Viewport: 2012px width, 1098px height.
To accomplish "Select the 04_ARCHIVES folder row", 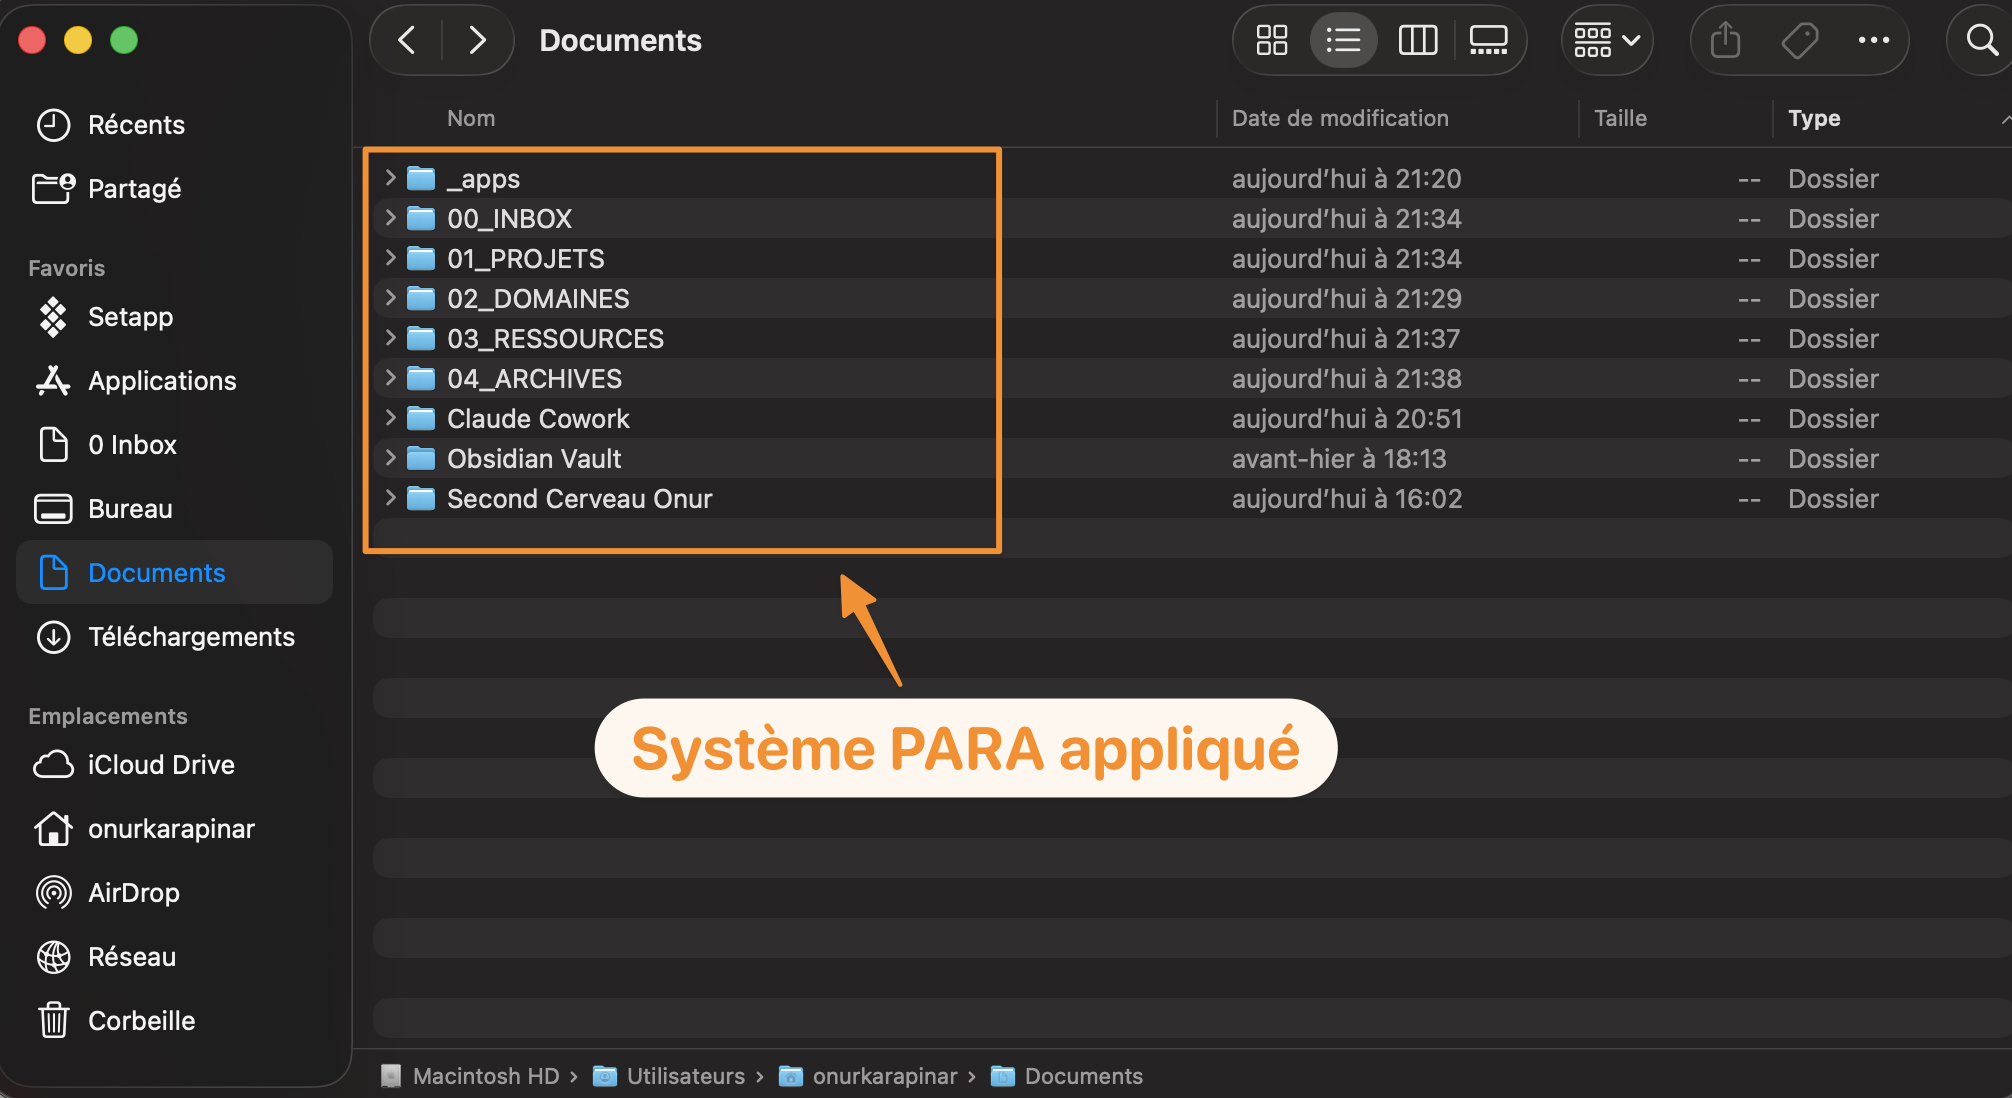I will 1192,379.
